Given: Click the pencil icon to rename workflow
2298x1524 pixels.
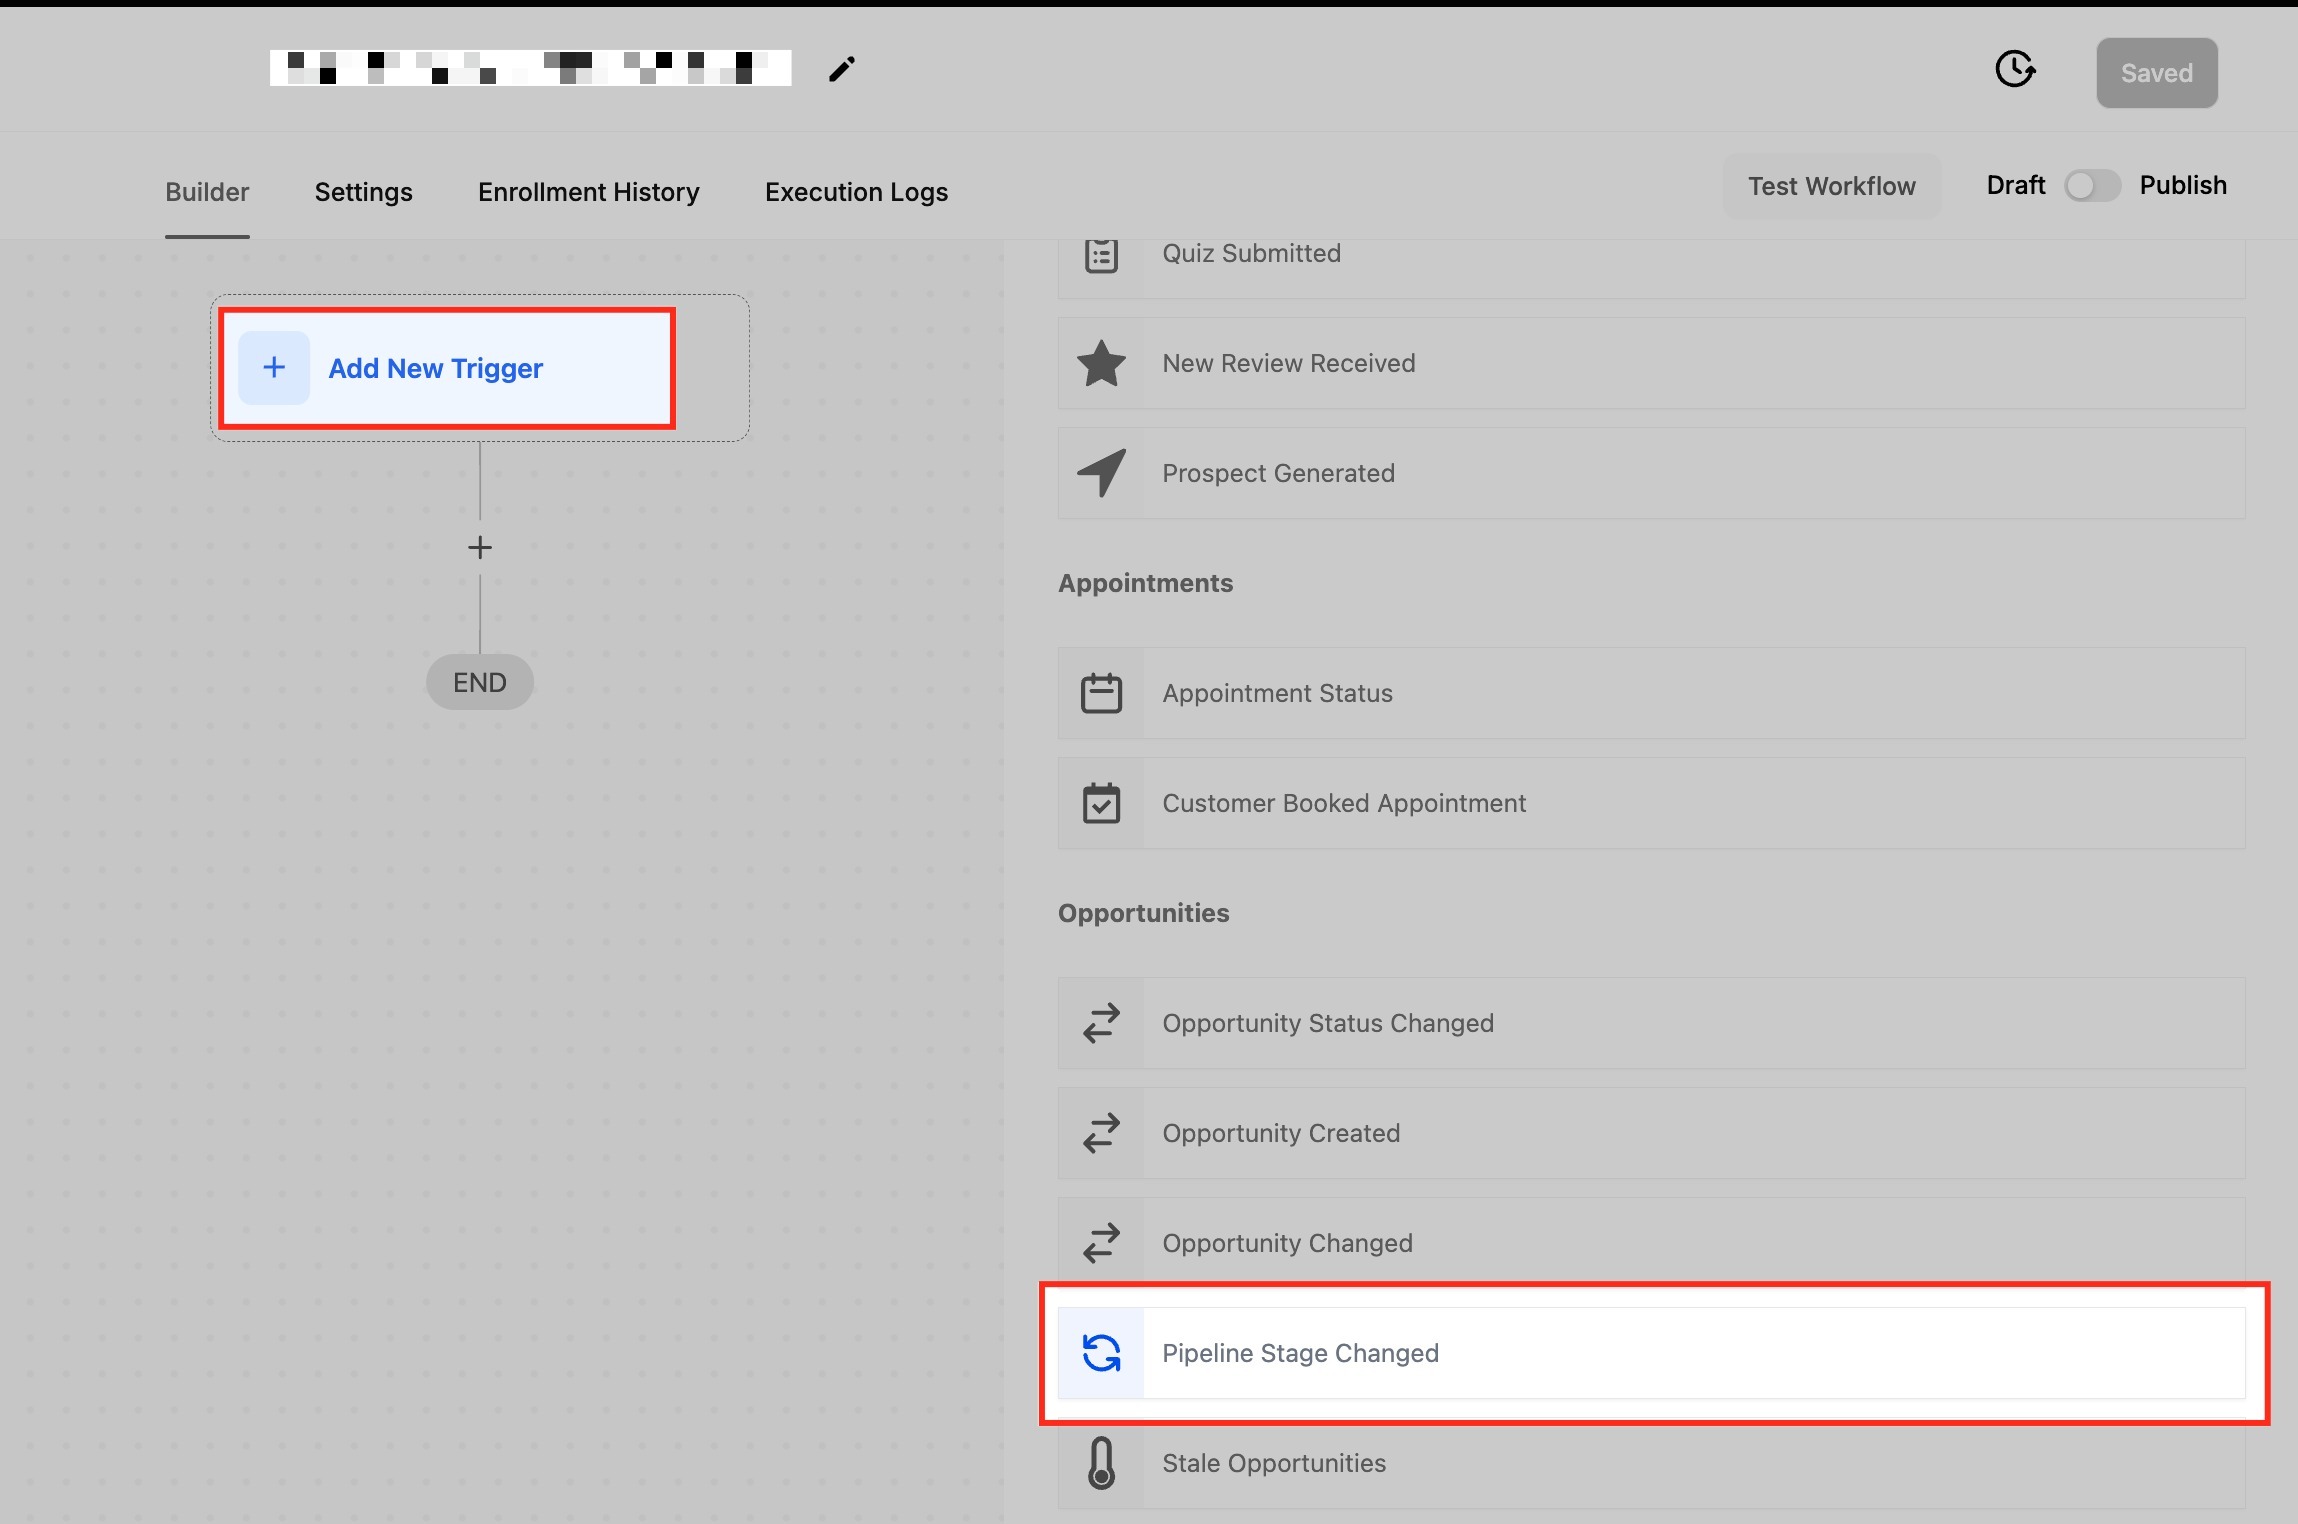Looking at the screenshot, I should [842, 69].
